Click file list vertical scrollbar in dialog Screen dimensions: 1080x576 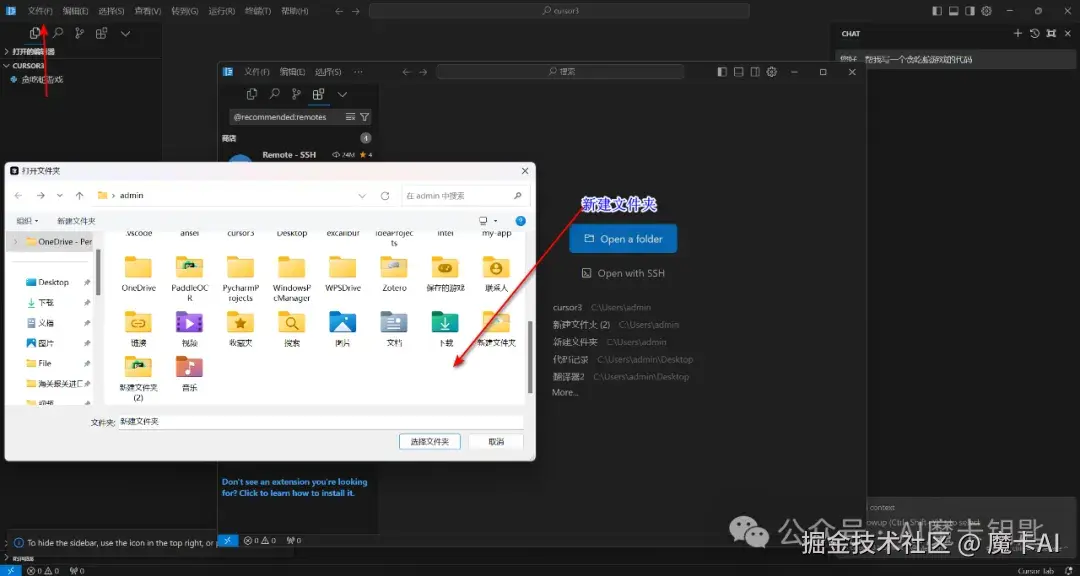click(530, 356)
